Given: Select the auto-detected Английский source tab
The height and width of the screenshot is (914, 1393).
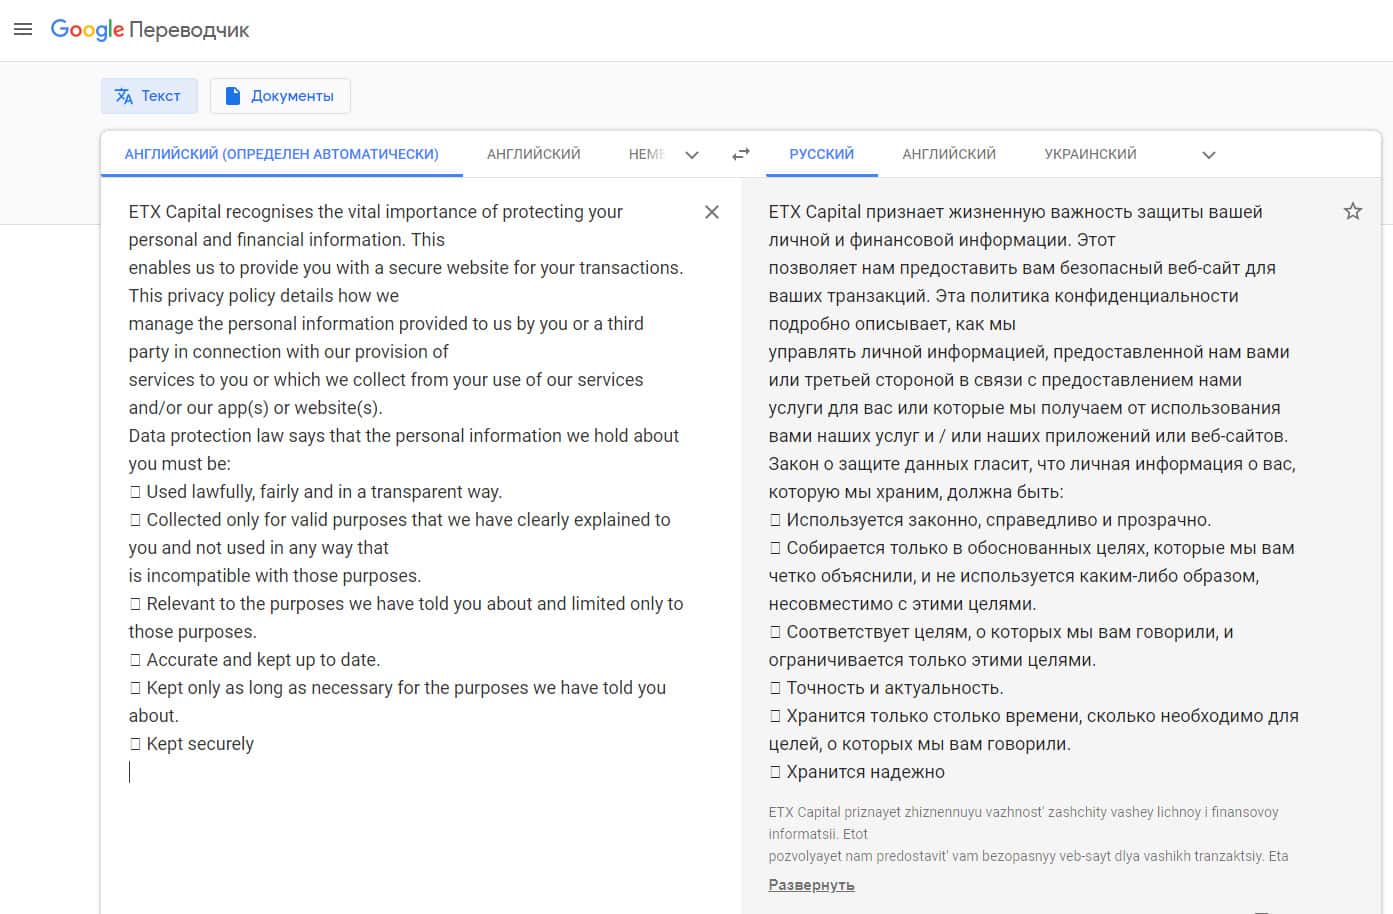Looking at the screenshot, I should tap(281, 154).
